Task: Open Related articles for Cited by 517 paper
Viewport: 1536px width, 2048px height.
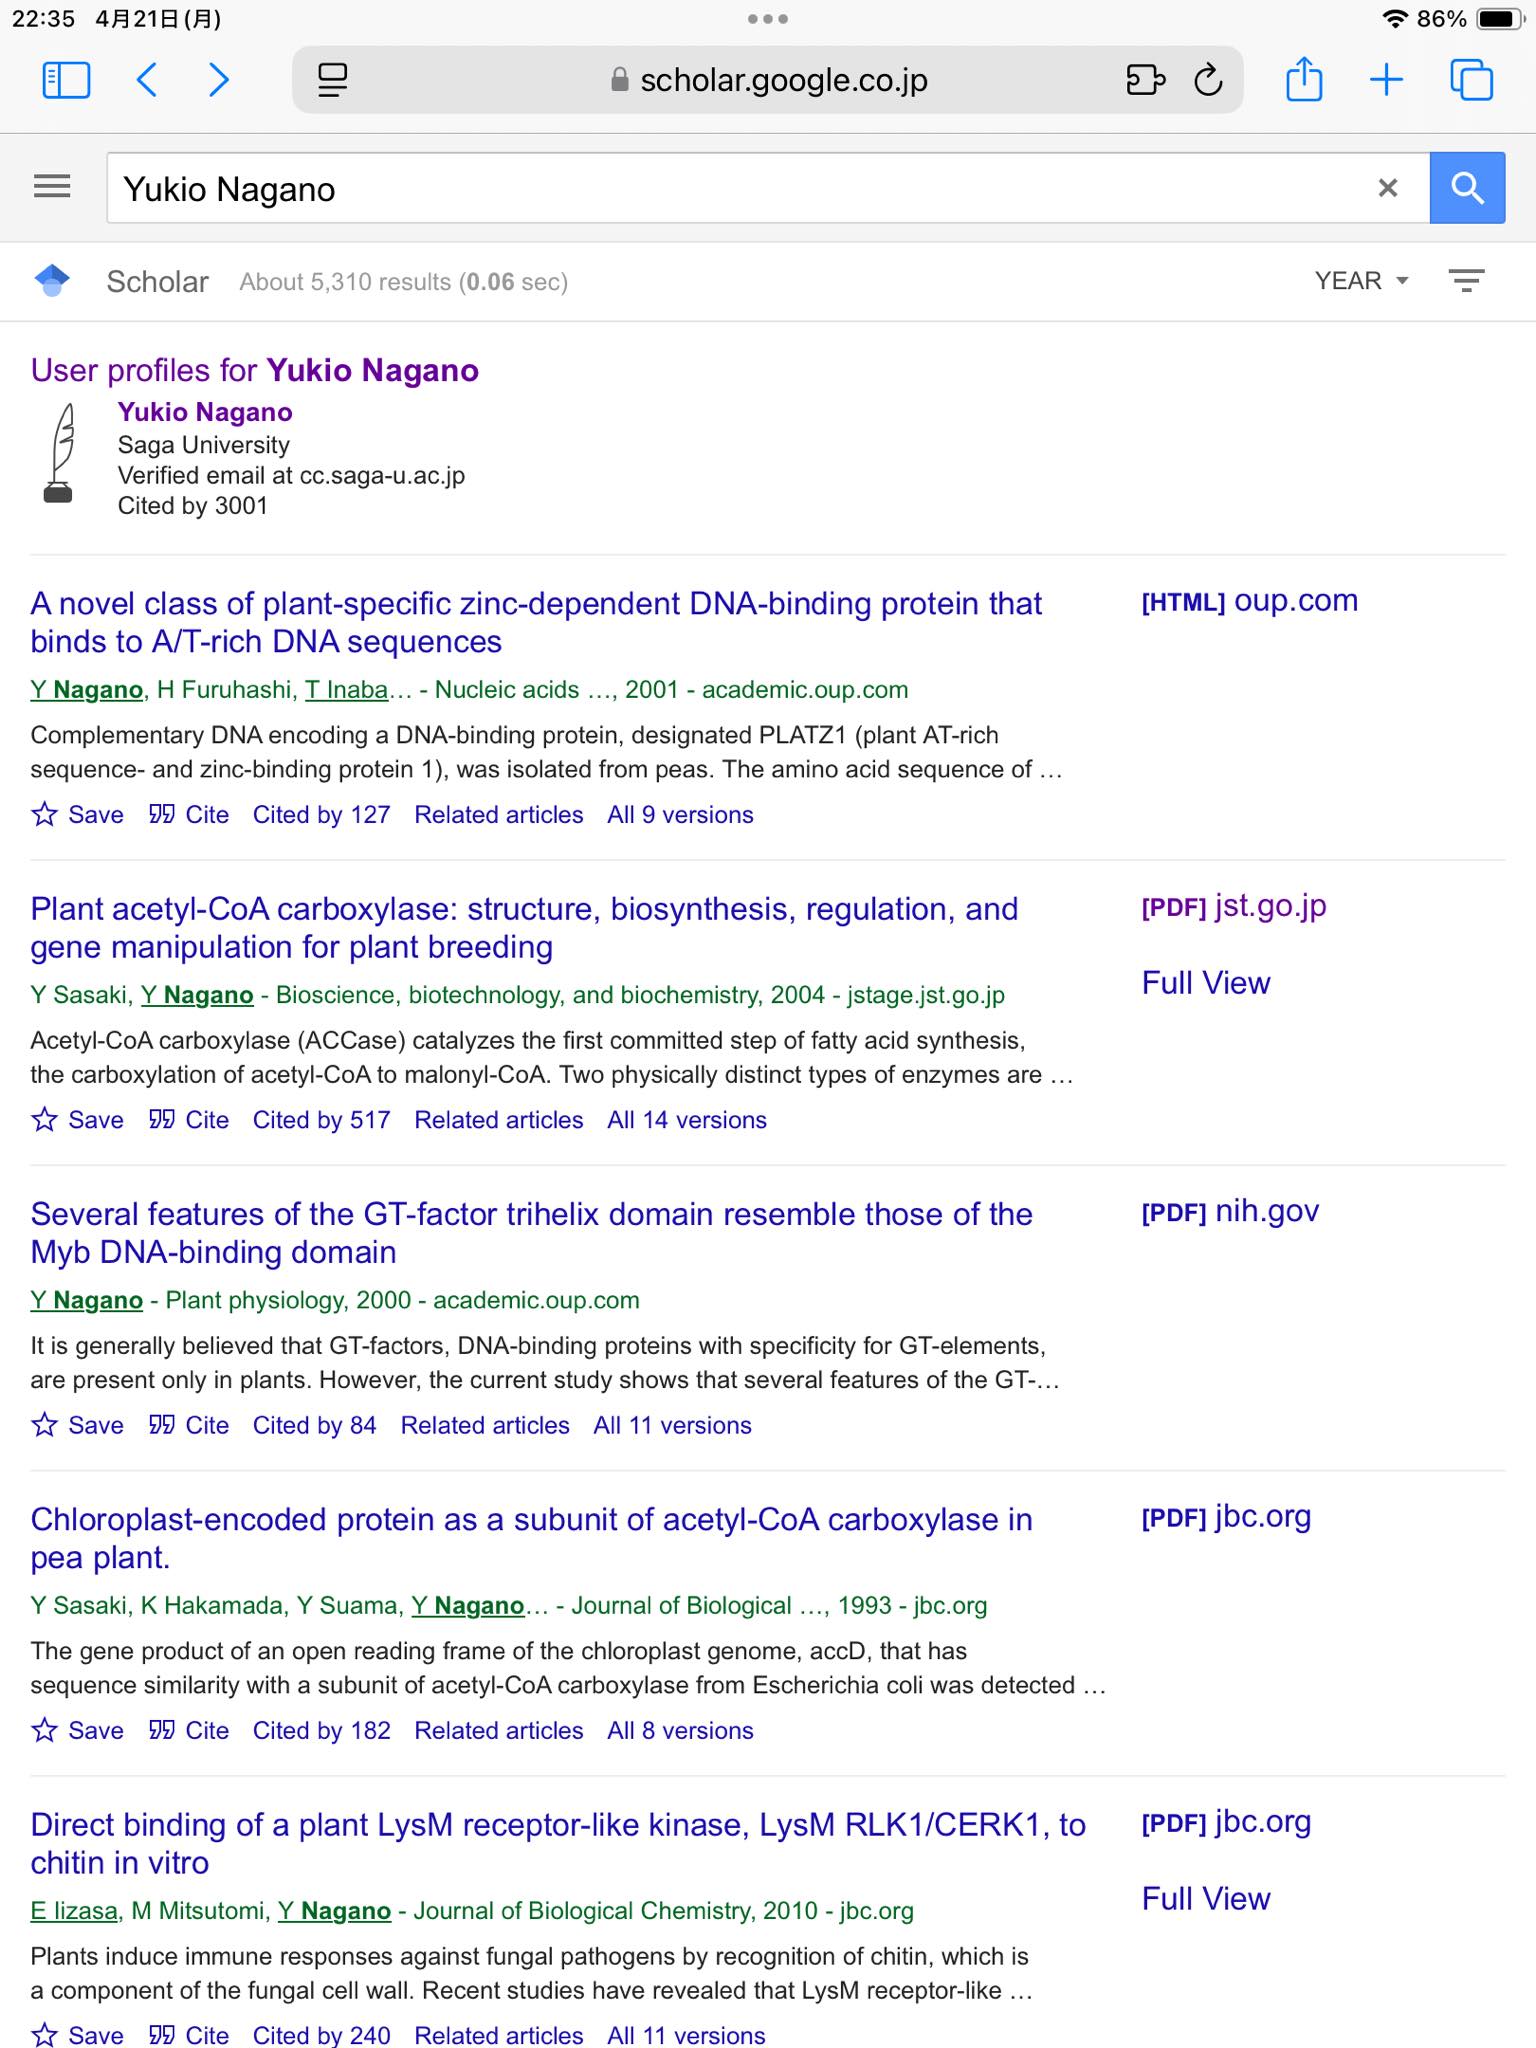Action: pyautogui.click(x=499, y=1120)
